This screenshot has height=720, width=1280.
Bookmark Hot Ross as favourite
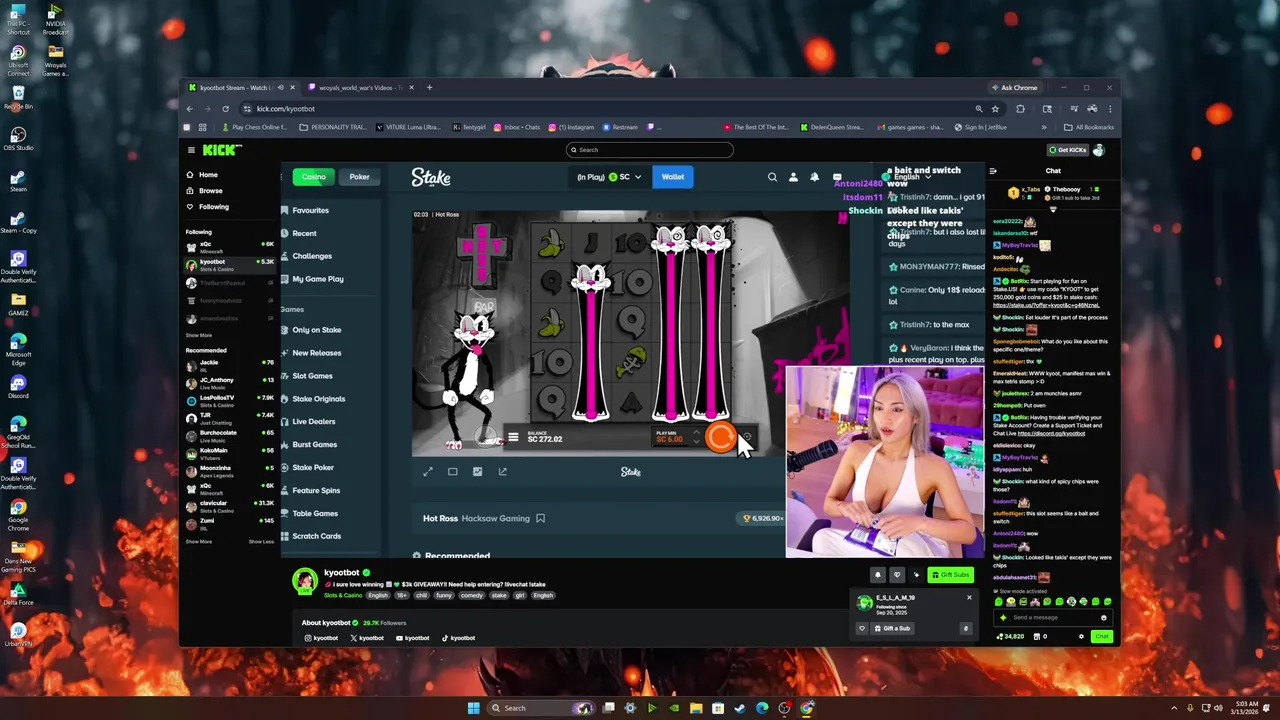[x=540, y=518]
